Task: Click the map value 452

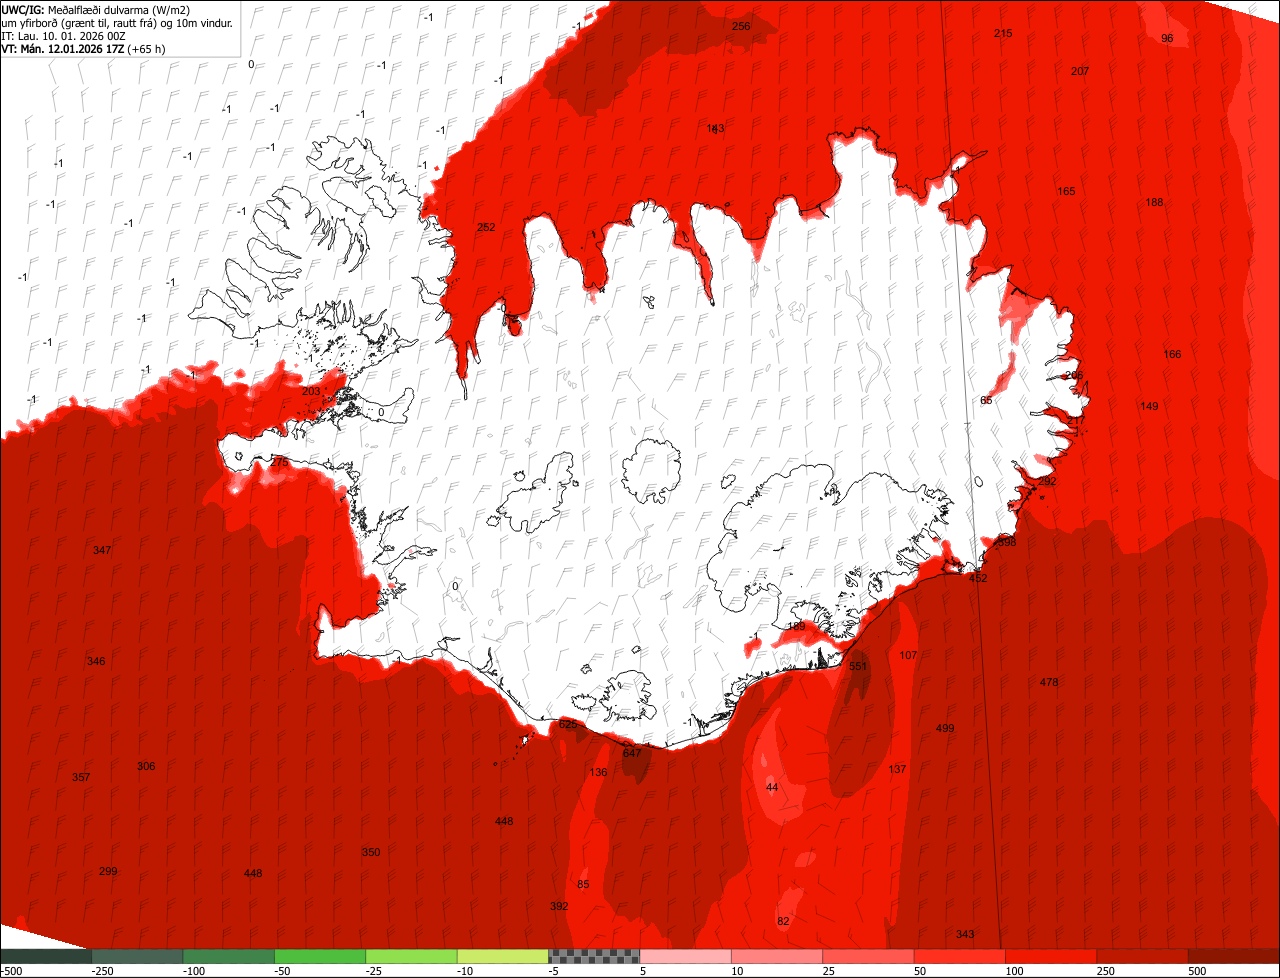Action: click(978, 578)
